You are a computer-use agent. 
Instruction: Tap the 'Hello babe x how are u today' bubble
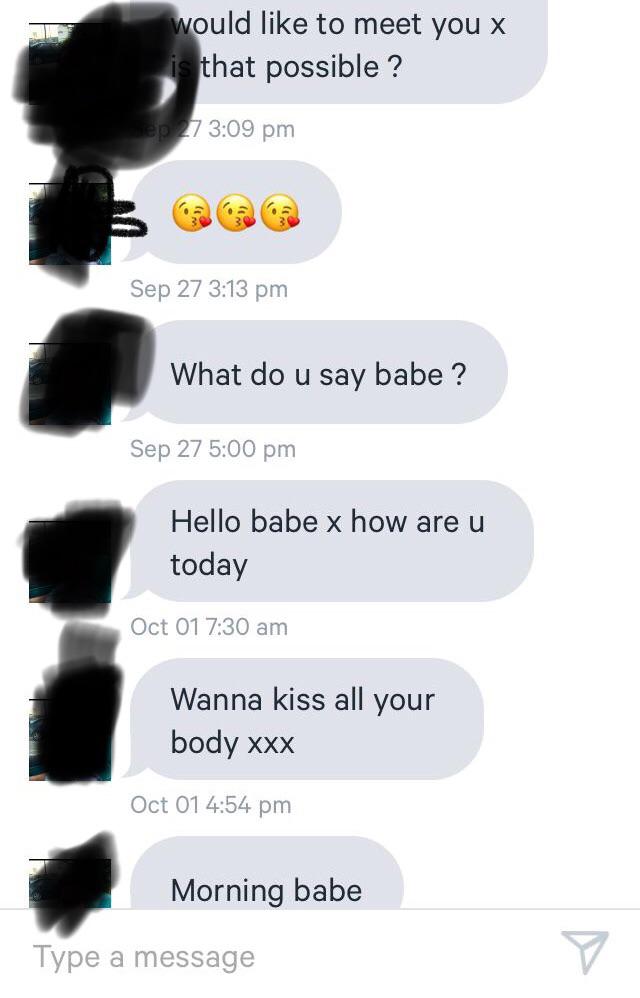point(329,541)
